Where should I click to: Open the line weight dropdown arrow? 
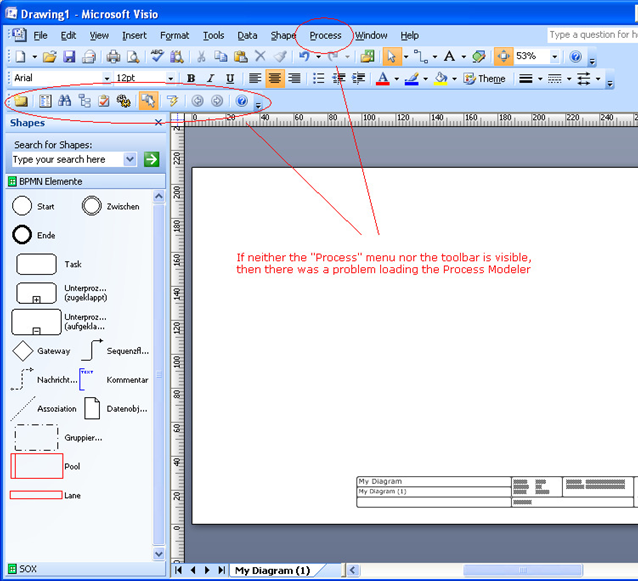tap(540, 79)
